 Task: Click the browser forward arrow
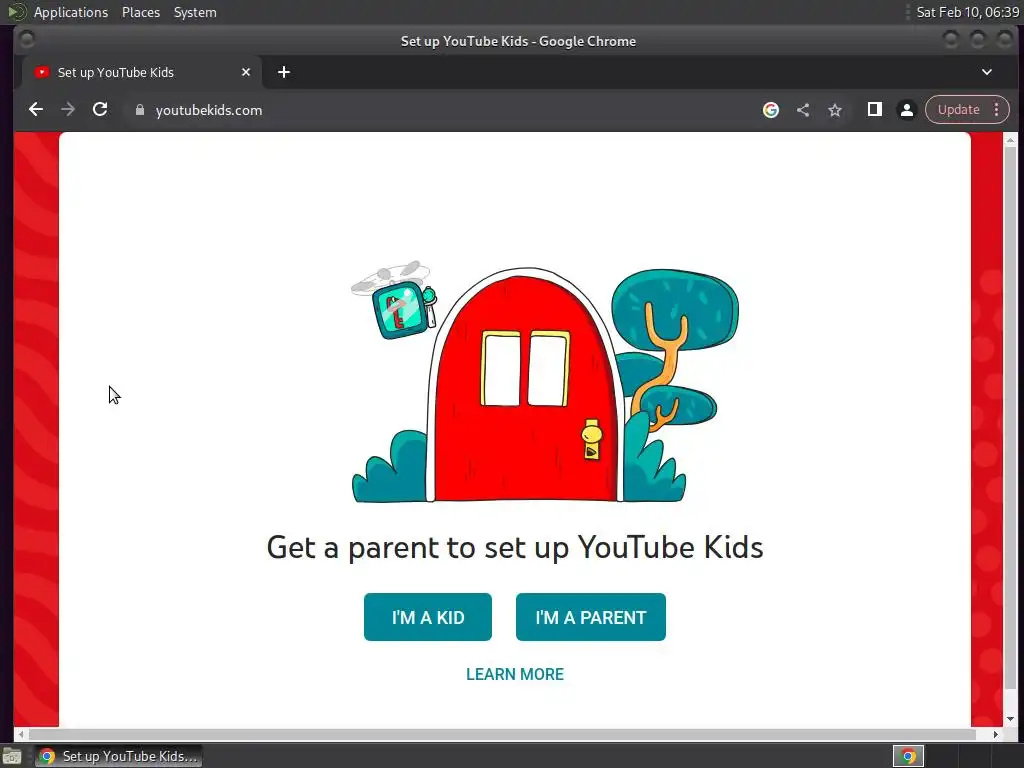68,110
